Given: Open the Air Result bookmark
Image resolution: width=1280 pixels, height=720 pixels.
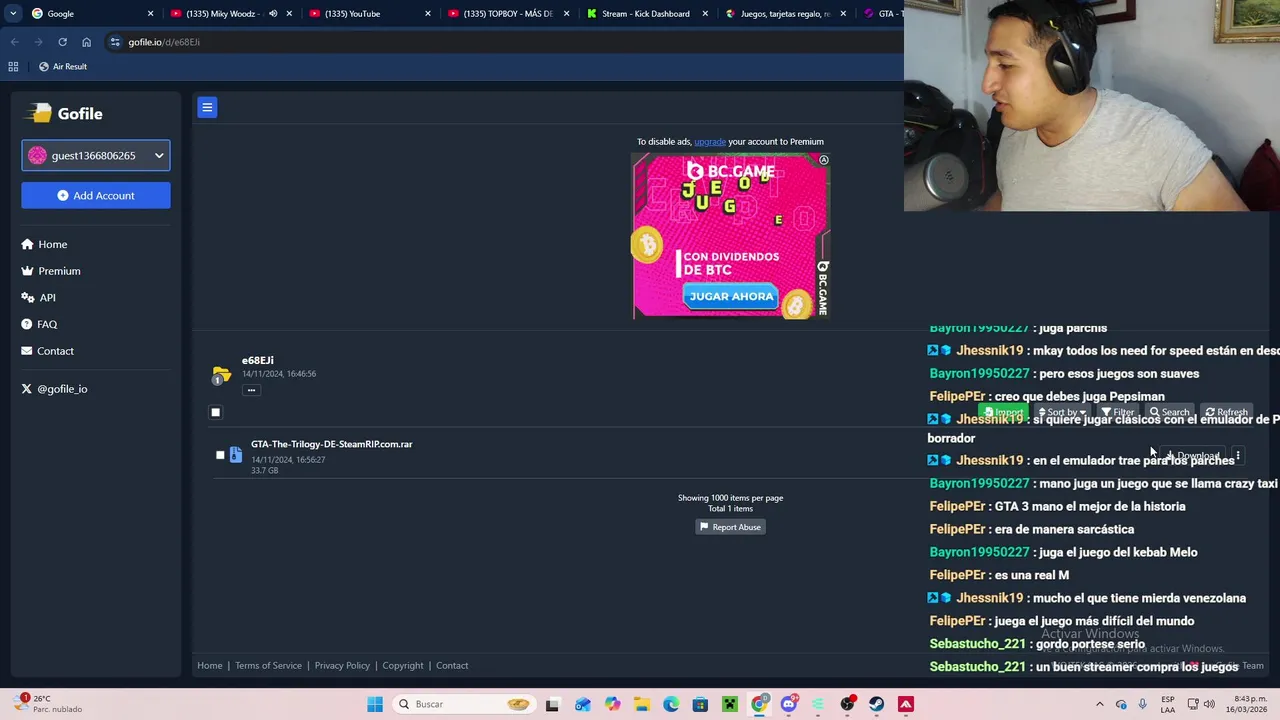Looking at the screenshot, I should click(x=62, y=67).
